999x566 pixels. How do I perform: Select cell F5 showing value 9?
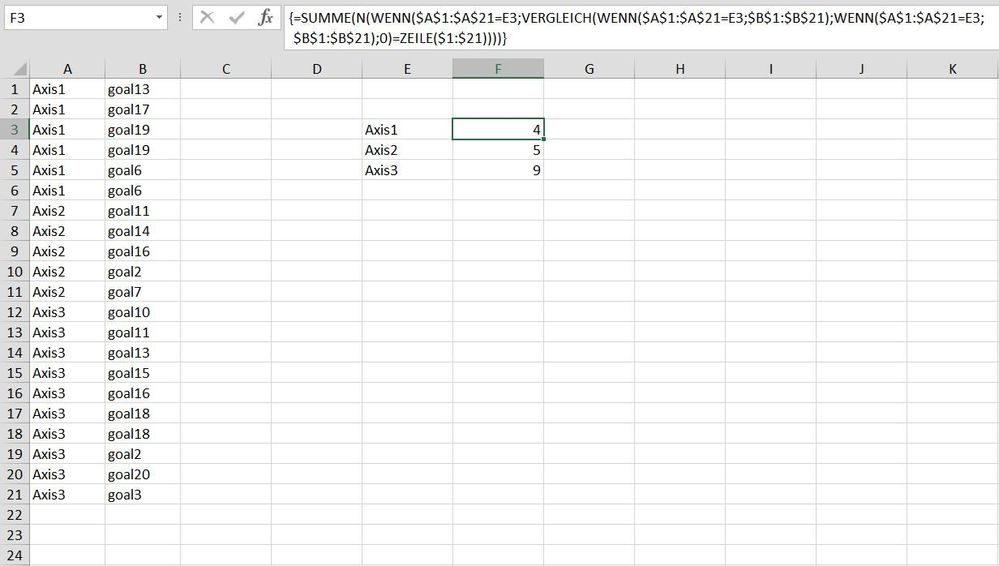coord(498,170)
